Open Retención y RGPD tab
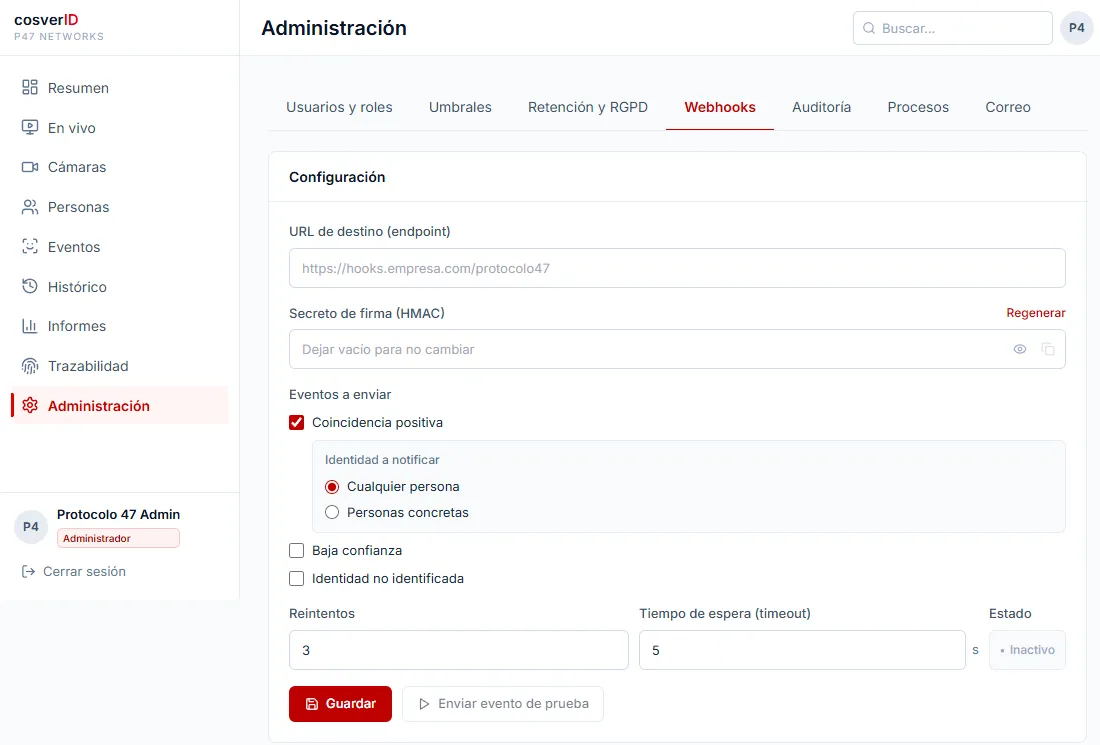Viewport: 1100px width, 745px height. (x=588, y=107)
